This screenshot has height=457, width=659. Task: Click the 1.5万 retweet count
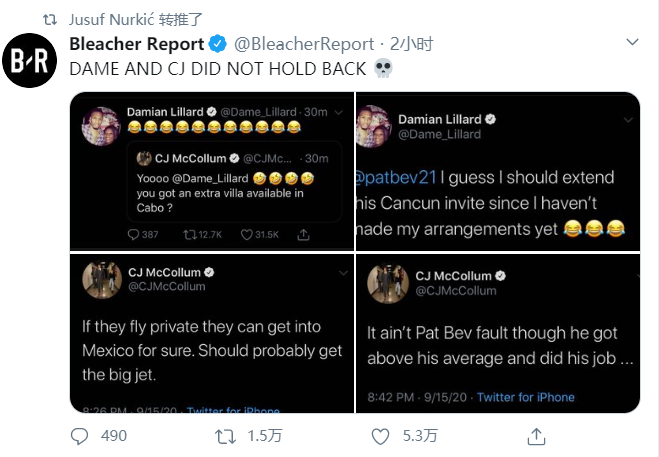point(265,436)
